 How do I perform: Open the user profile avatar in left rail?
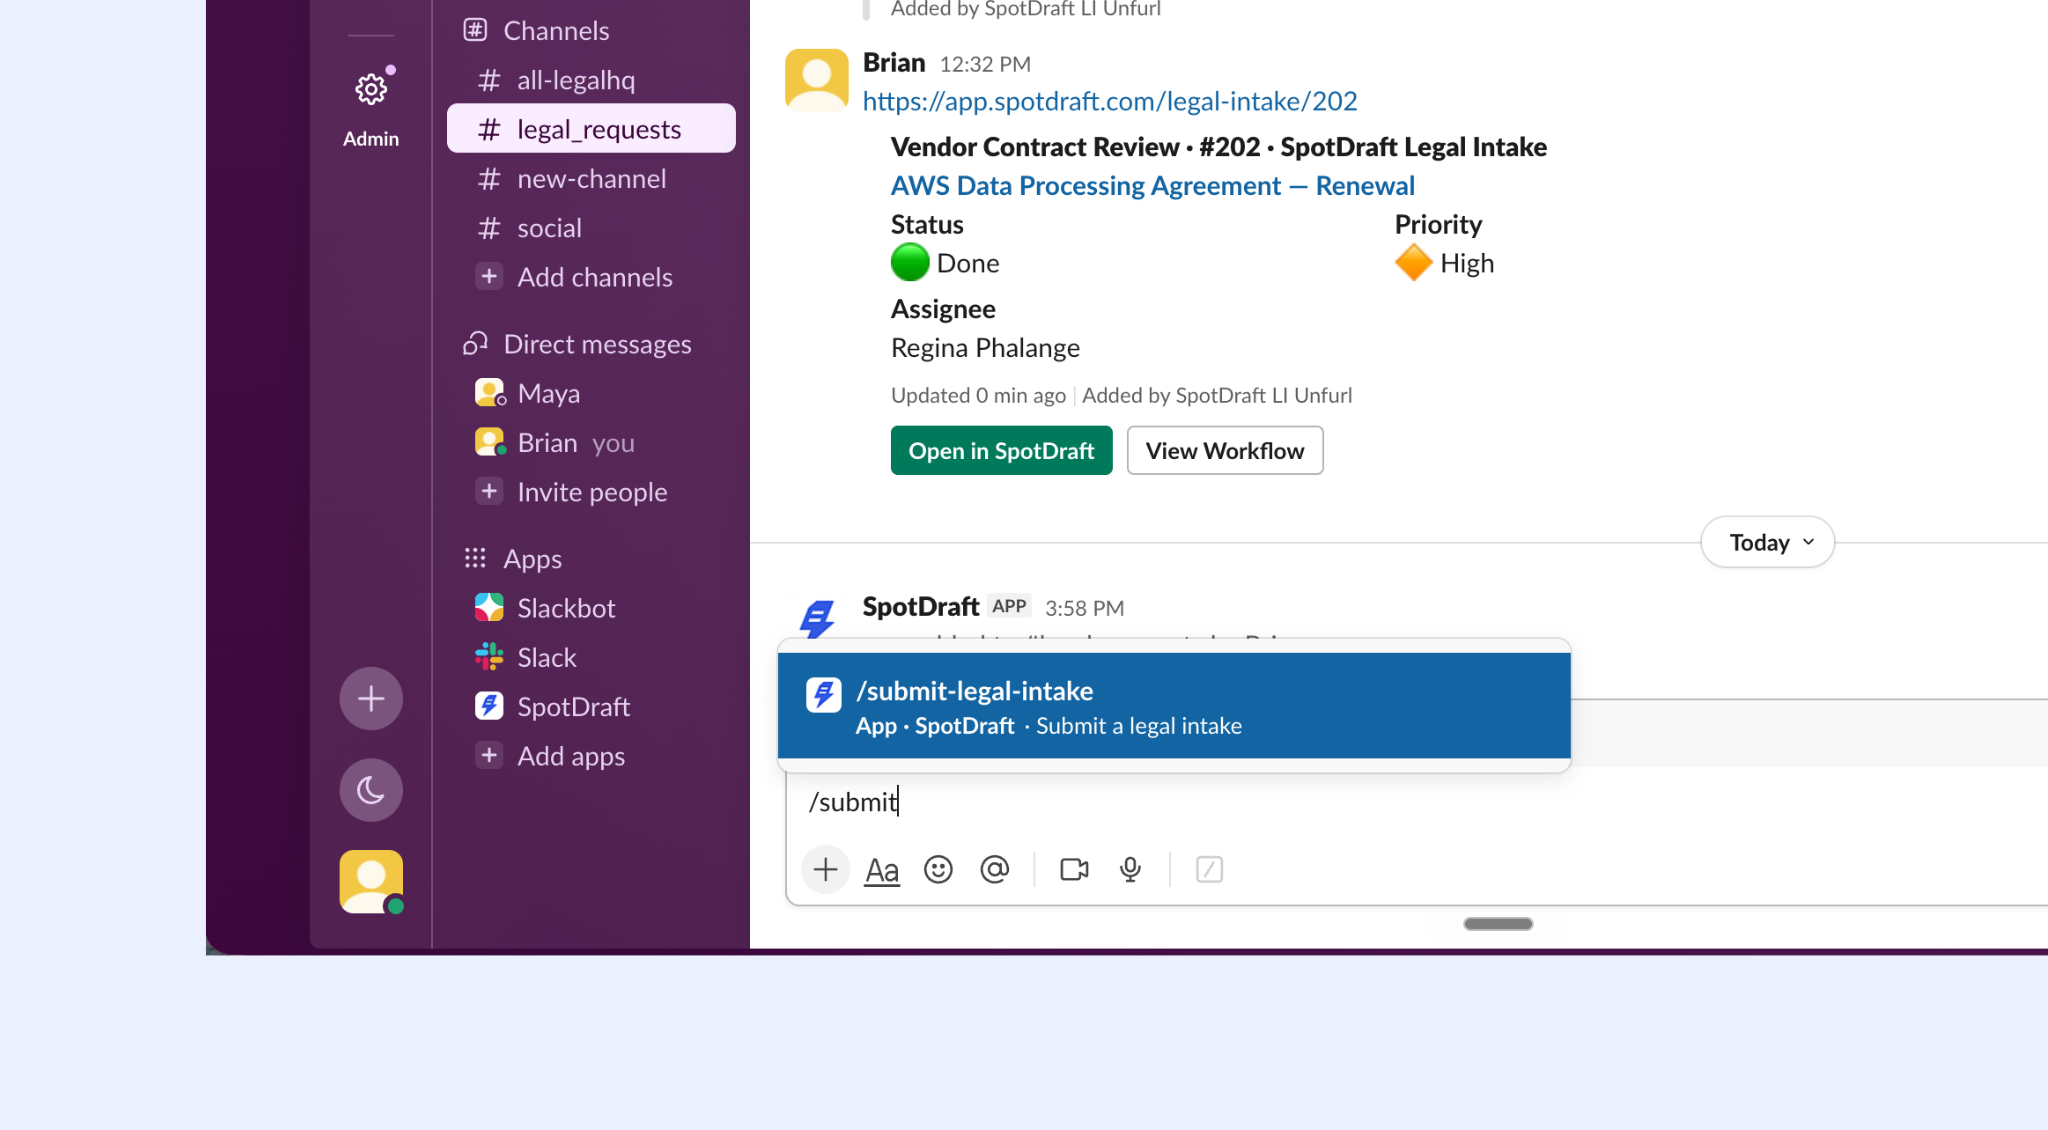pos(371,881)
